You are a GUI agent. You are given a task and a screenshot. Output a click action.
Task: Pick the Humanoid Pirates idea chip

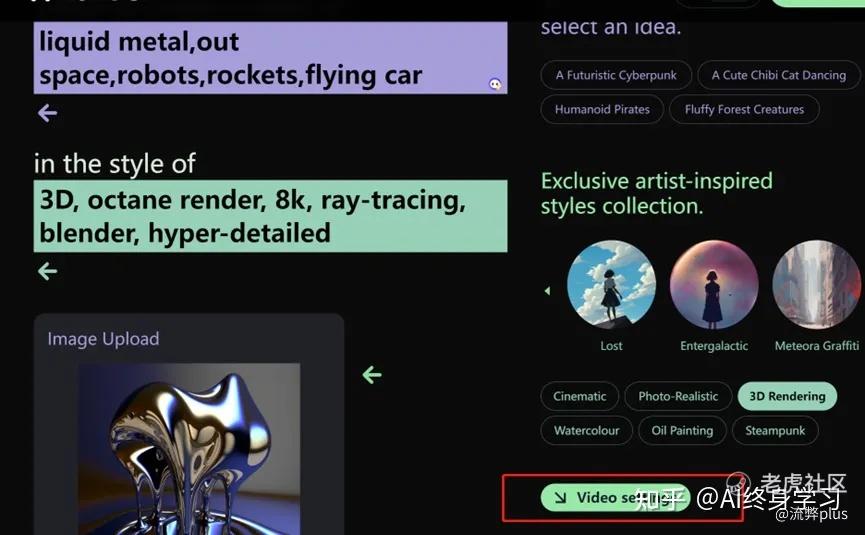[602, 109]
